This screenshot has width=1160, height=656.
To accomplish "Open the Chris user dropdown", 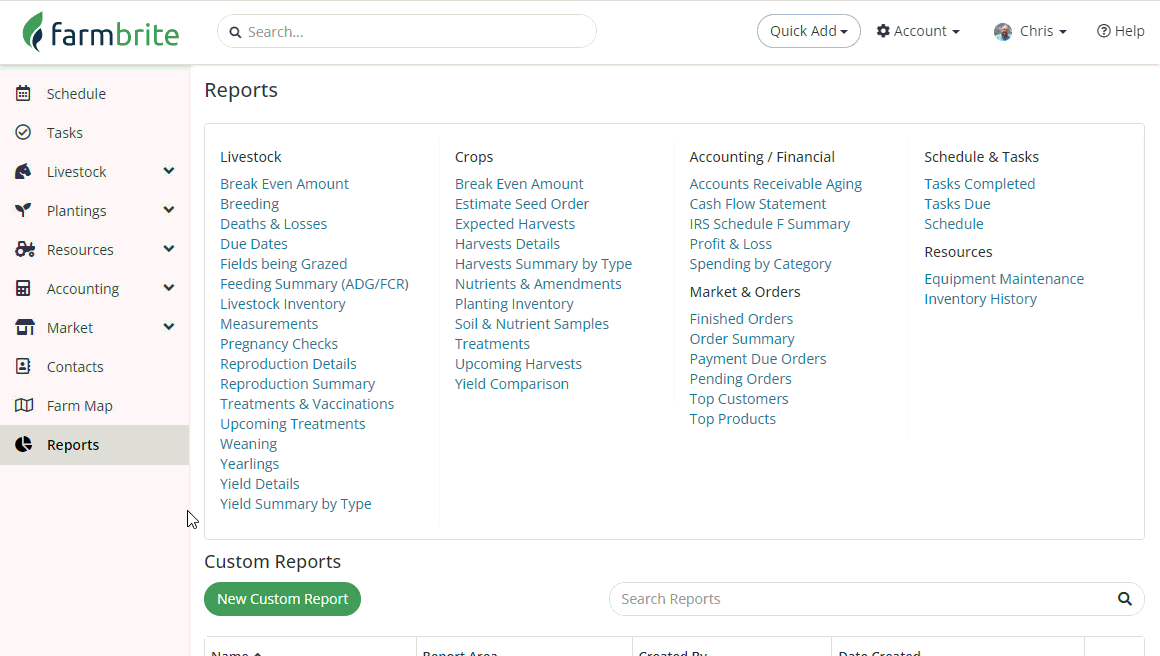I will pos(1031,31).
